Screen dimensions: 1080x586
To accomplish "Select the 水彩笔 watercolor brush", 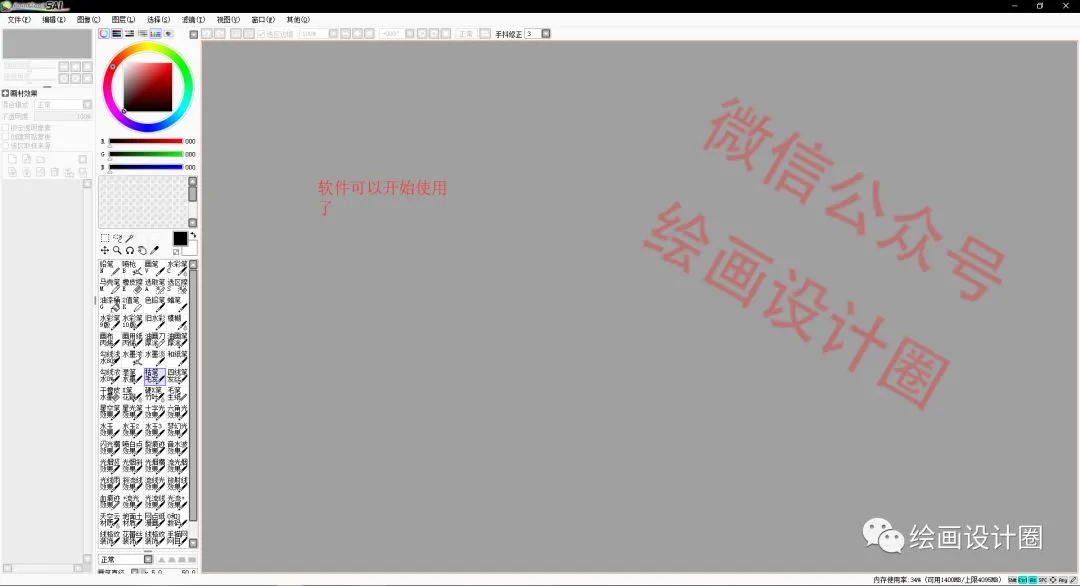I will pyautogui.click(x=177, y=268).
